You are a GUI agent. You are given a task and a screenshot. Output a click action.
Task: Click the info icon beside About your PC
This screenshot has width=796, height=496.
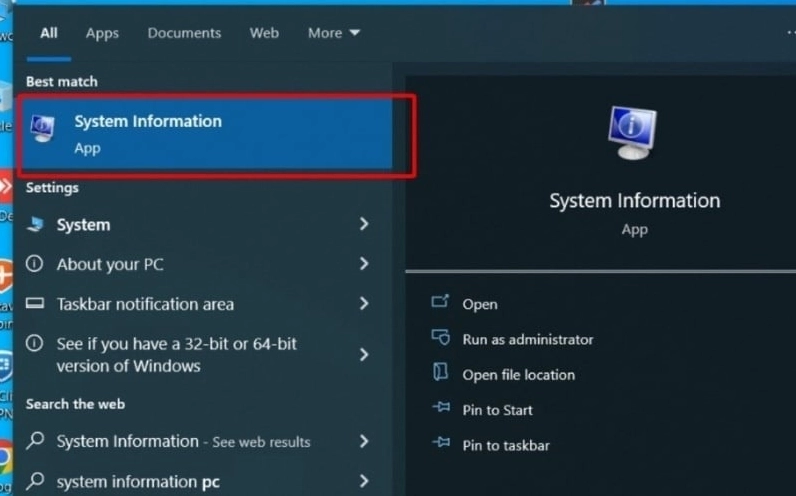coord(35,263)
